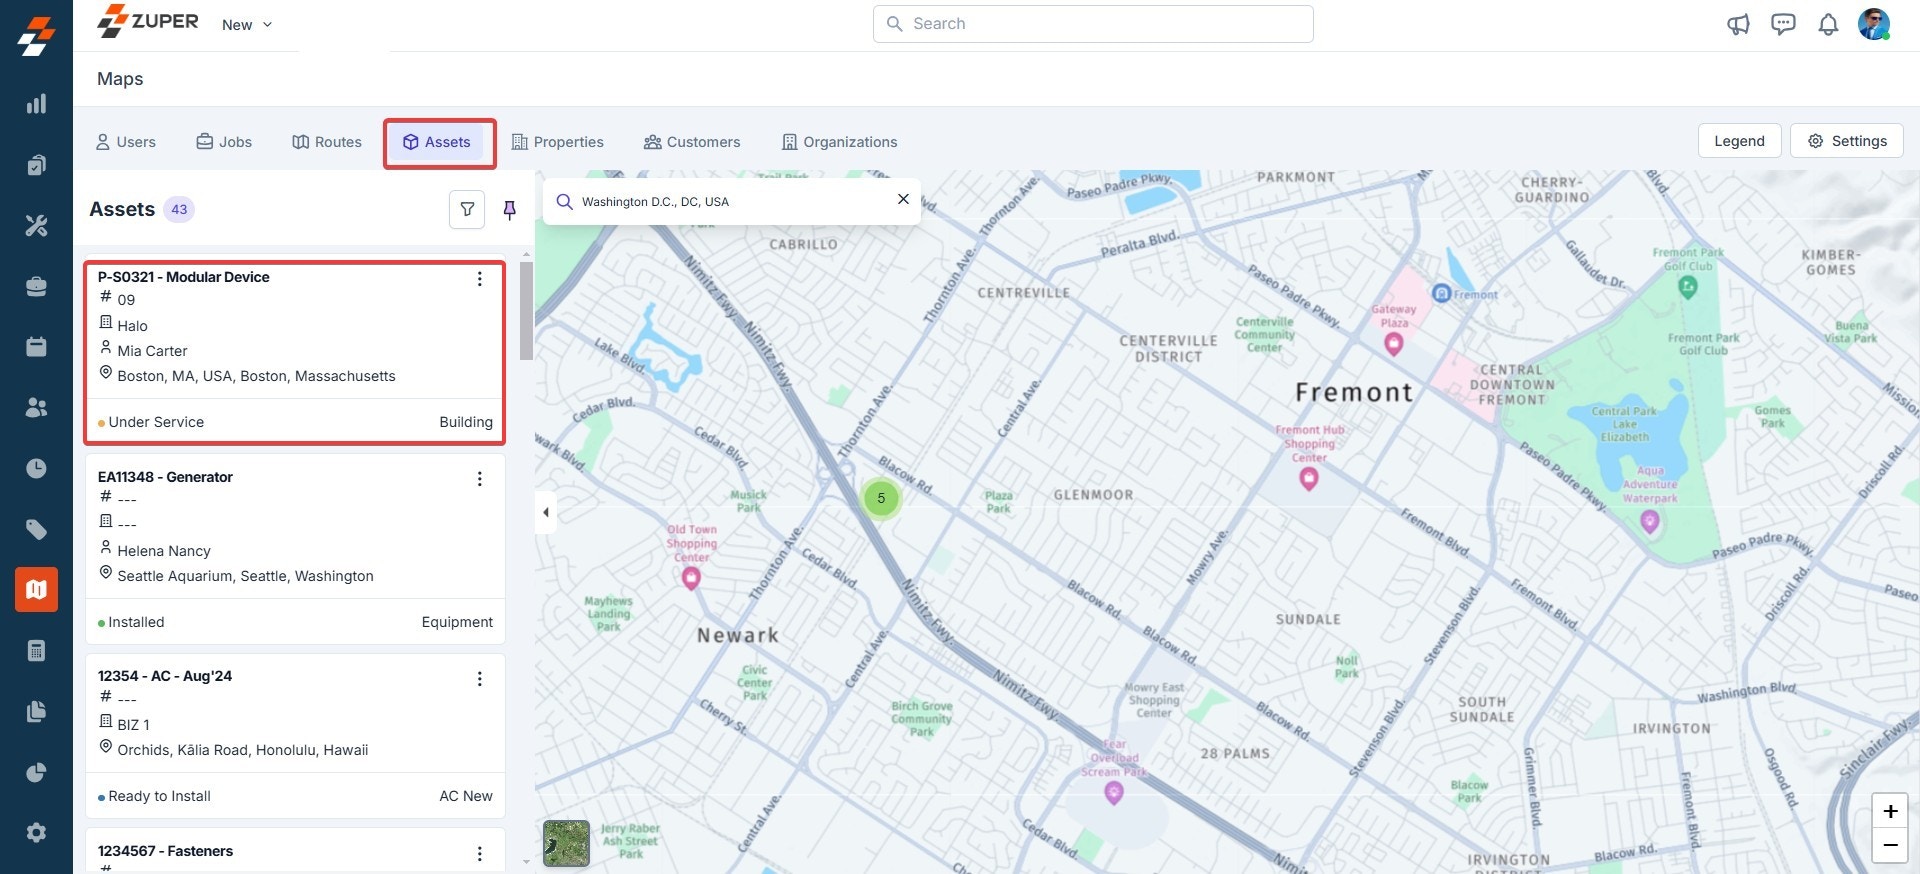Image resolution: width=1920 pixels, height=874 pixels.
Task: Switch to the Properties tab
Action: coord(558,142)
